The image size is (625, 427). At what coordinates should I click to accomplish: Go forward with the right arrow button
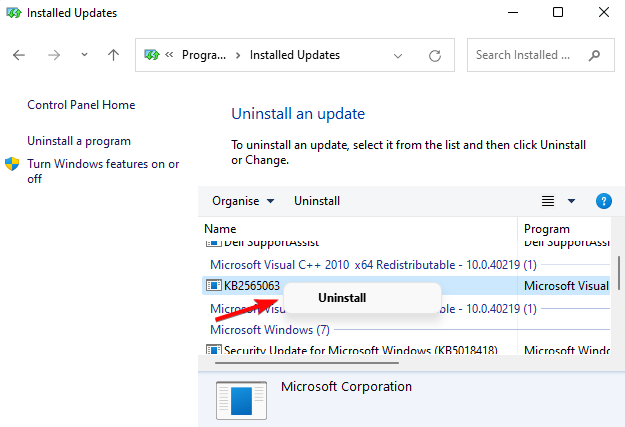54,55
